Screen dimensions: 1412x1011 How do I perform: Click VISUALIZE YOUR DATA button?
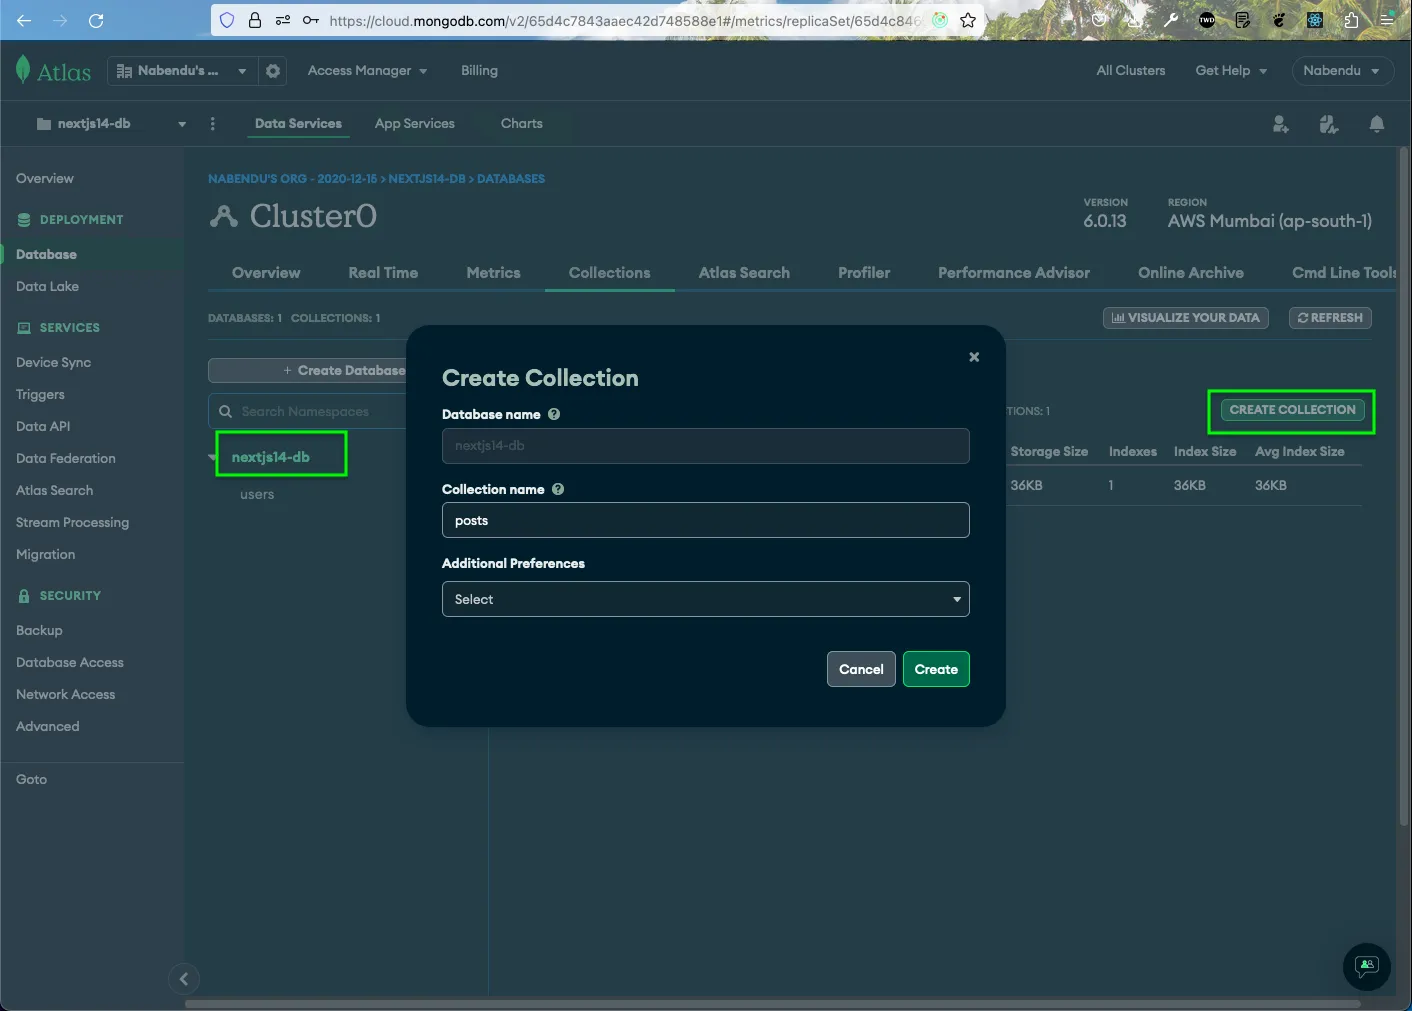(1185, 318)
